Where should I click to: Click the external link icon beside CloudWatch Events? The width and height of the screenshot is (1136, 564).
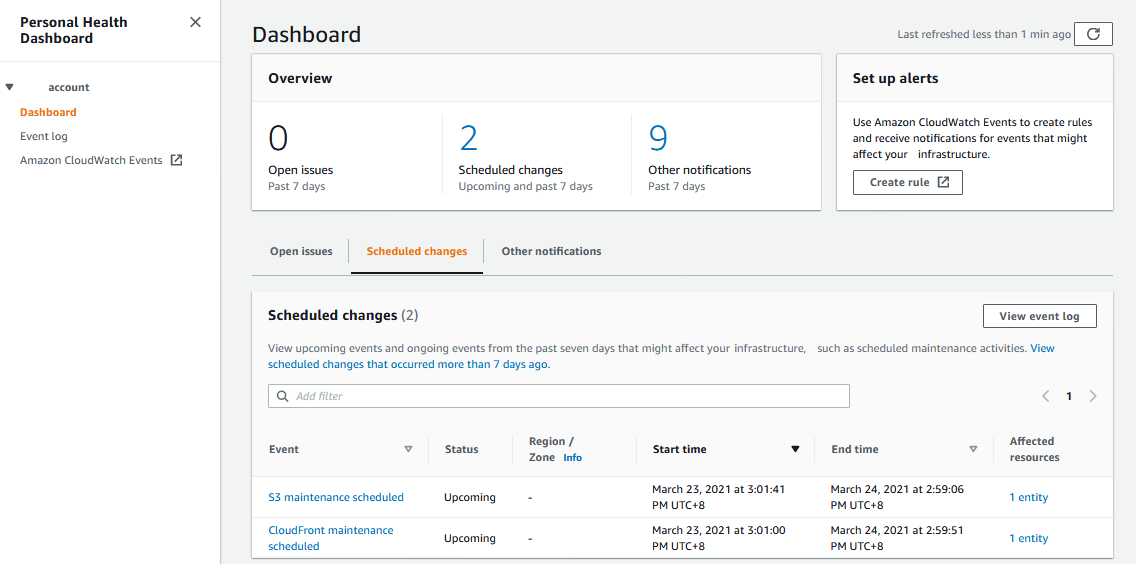[x=176, y=160]
